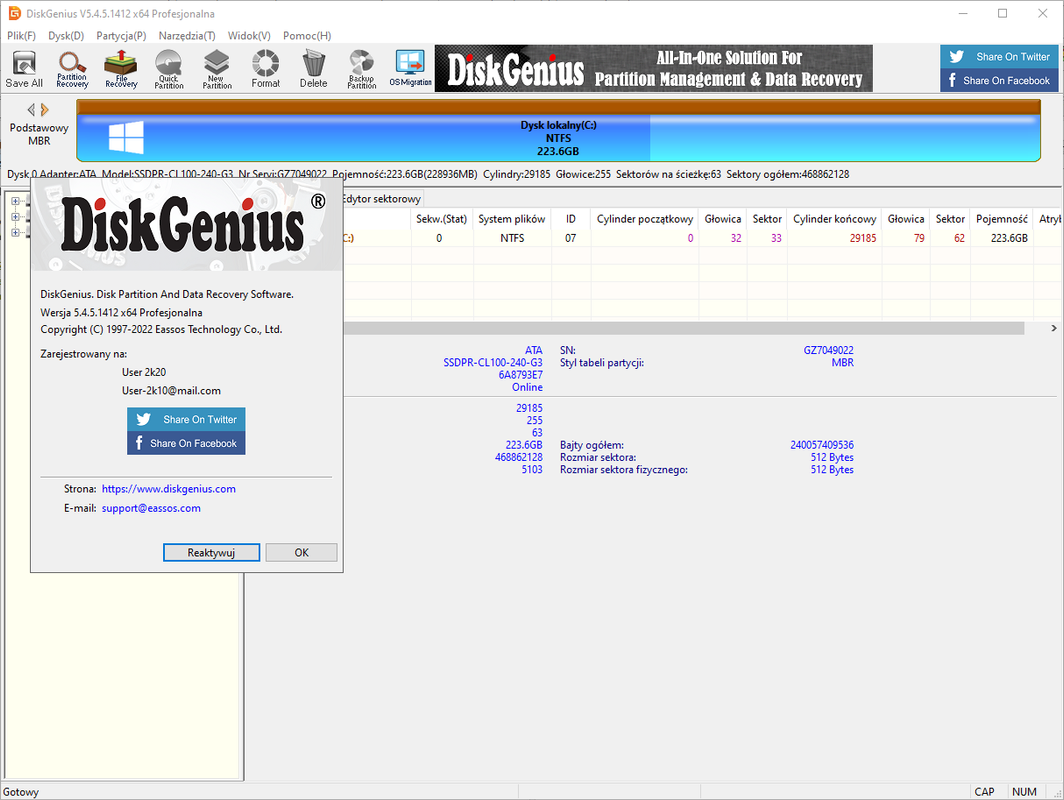The width and height of the screenshot is (1064, 800).
Task: Expand the third tree node in the disk tree
Action: point(15,233)
